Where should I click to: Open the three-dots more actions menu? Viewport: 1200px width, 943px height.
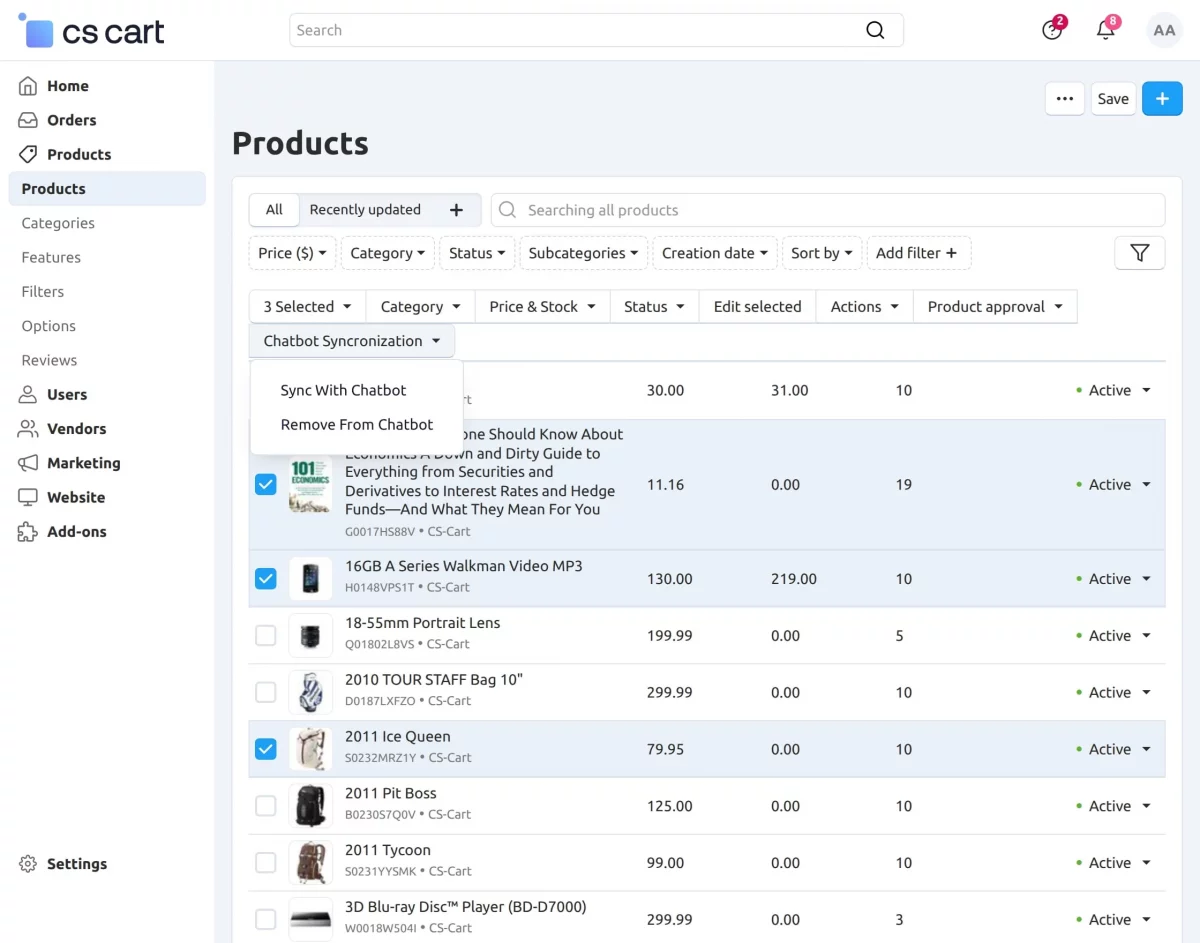click(1064, 99)
